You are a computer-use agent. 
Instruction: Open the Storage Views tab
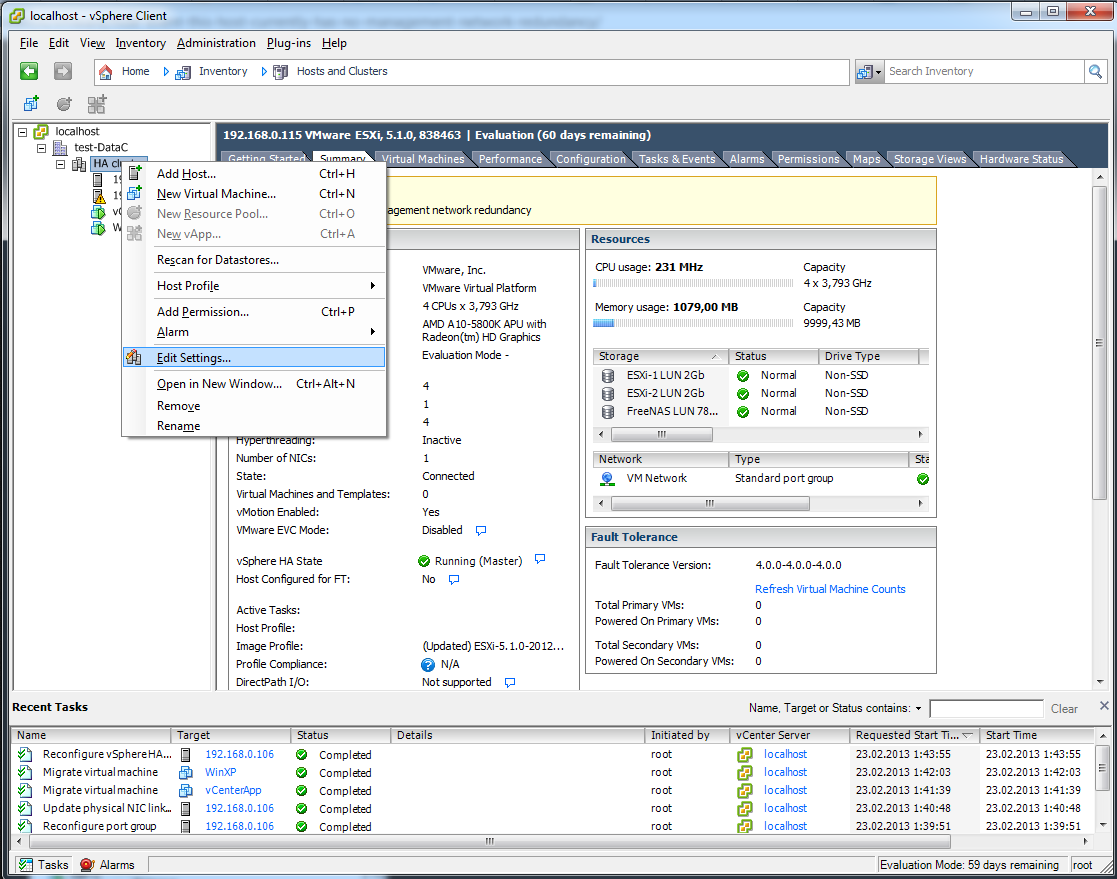coord(930,159)
